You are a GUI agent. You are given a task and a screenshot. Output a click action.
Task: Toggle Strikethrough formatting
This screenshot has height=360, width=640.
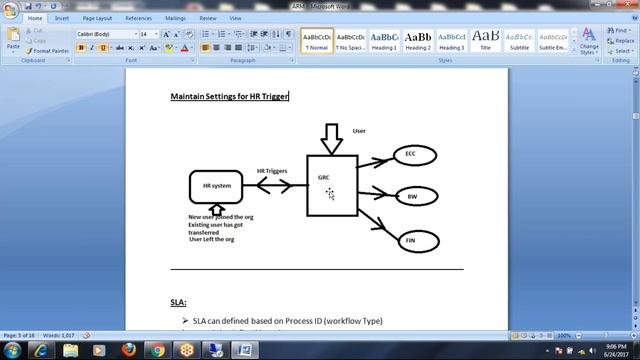[120, 48]
